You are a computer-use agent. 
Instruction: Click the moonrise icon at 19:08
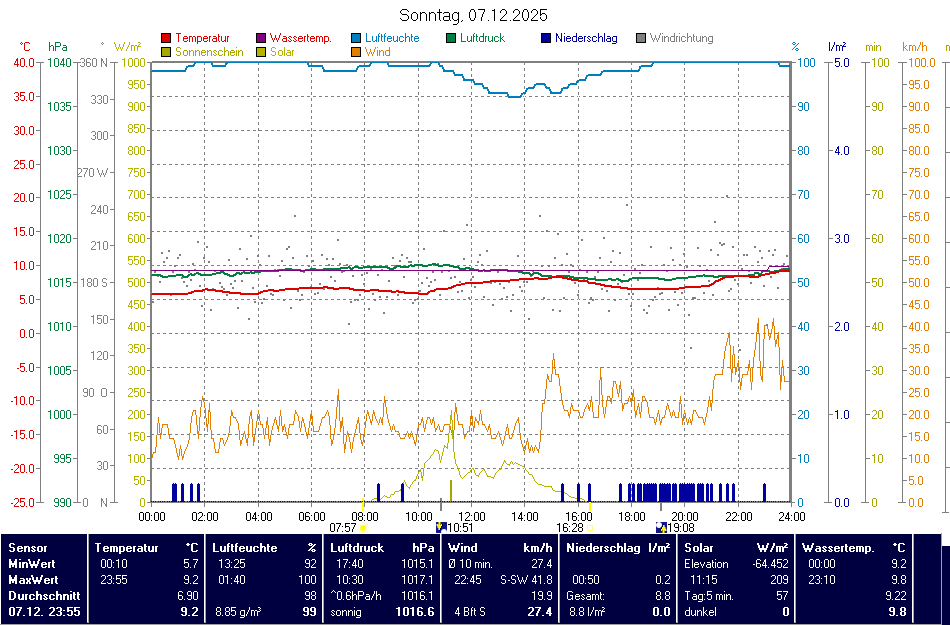661,527
